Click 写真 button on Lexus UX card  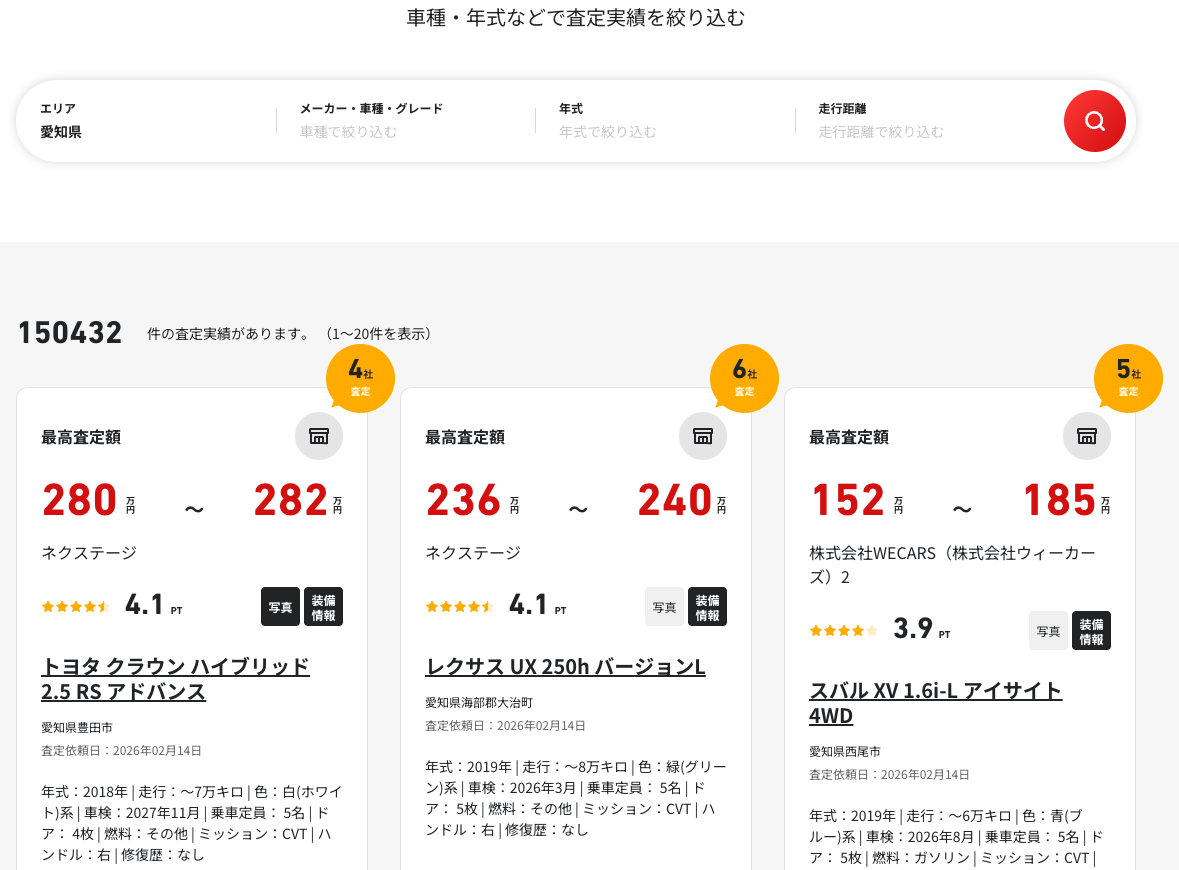(x=664, y=607)
